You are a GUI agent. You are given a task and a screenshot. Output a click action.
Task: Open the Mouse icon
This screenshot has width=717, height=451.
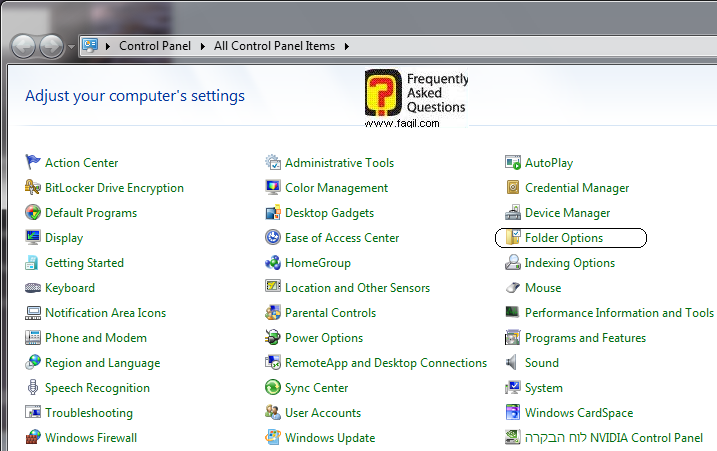pyautogui.click(x=513, y=288)
